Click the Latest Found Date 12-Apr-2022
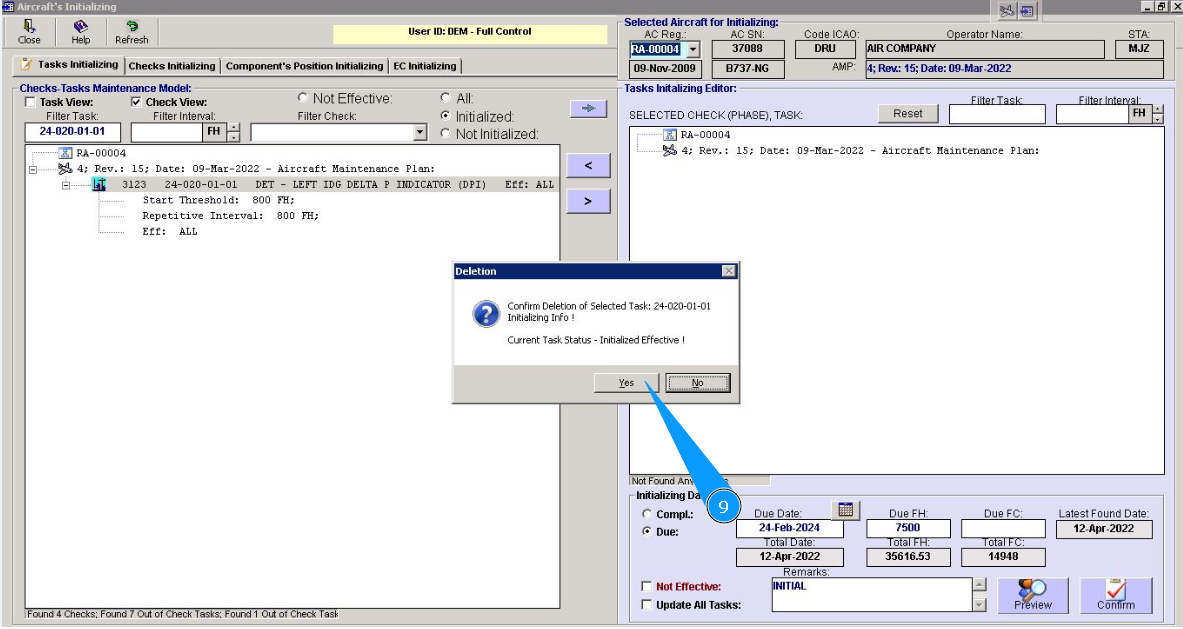 click(1104, 529)
